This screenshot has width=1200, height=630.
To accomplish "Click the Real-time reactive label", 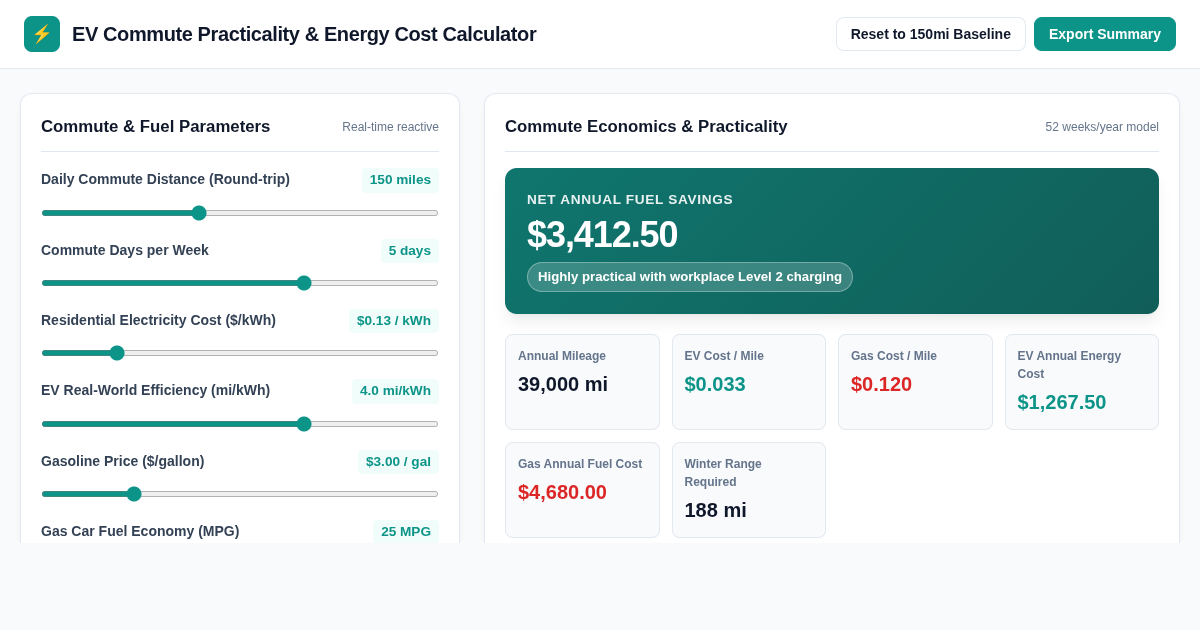I will coord(390,127).
